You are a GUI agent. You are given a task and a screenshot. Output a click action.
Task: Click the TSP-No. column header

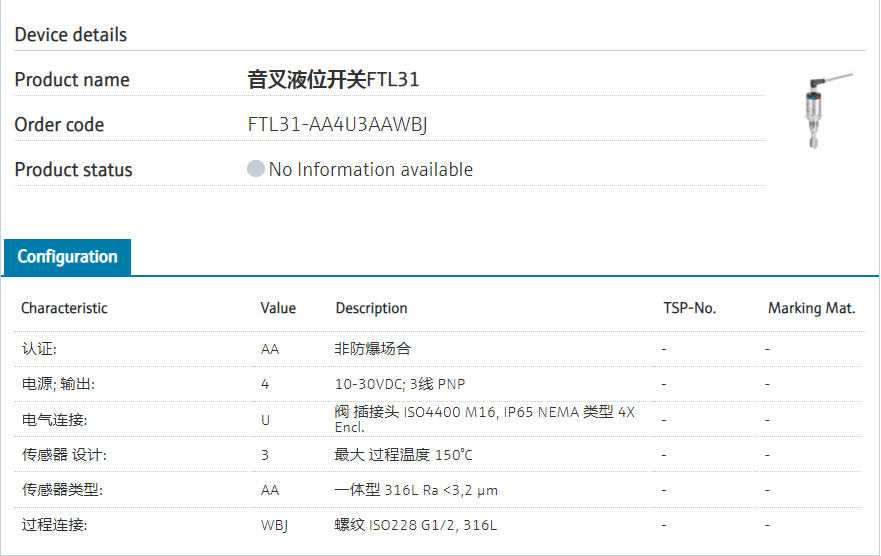(x=689, y=308)
